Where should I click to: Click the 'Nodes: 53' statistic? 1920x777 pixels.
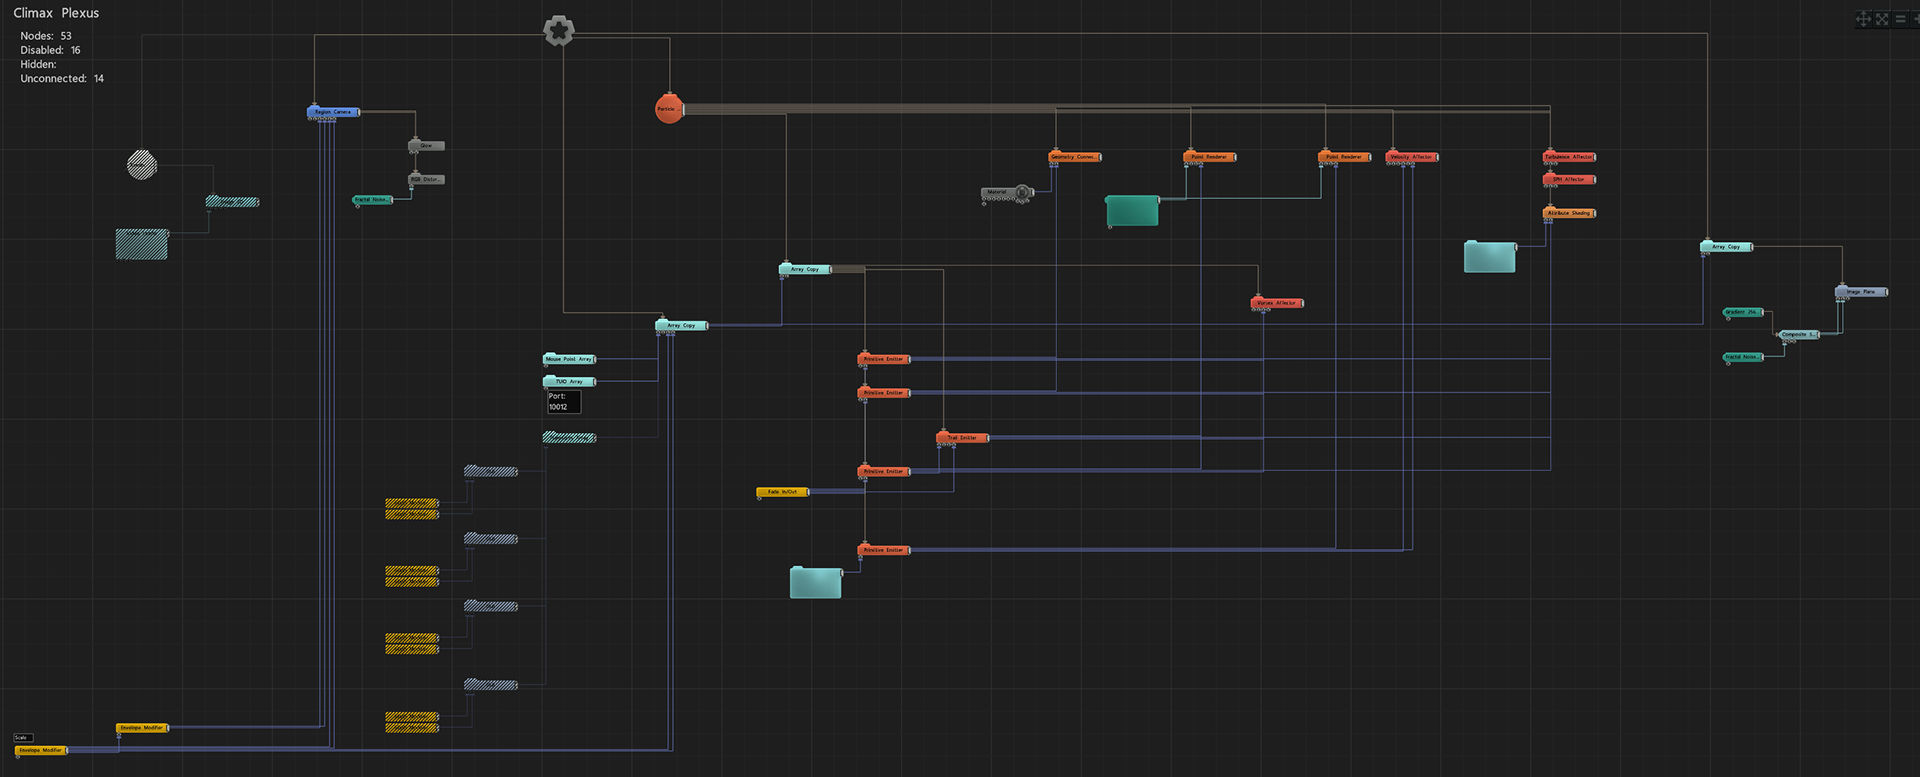click(46, 36)
